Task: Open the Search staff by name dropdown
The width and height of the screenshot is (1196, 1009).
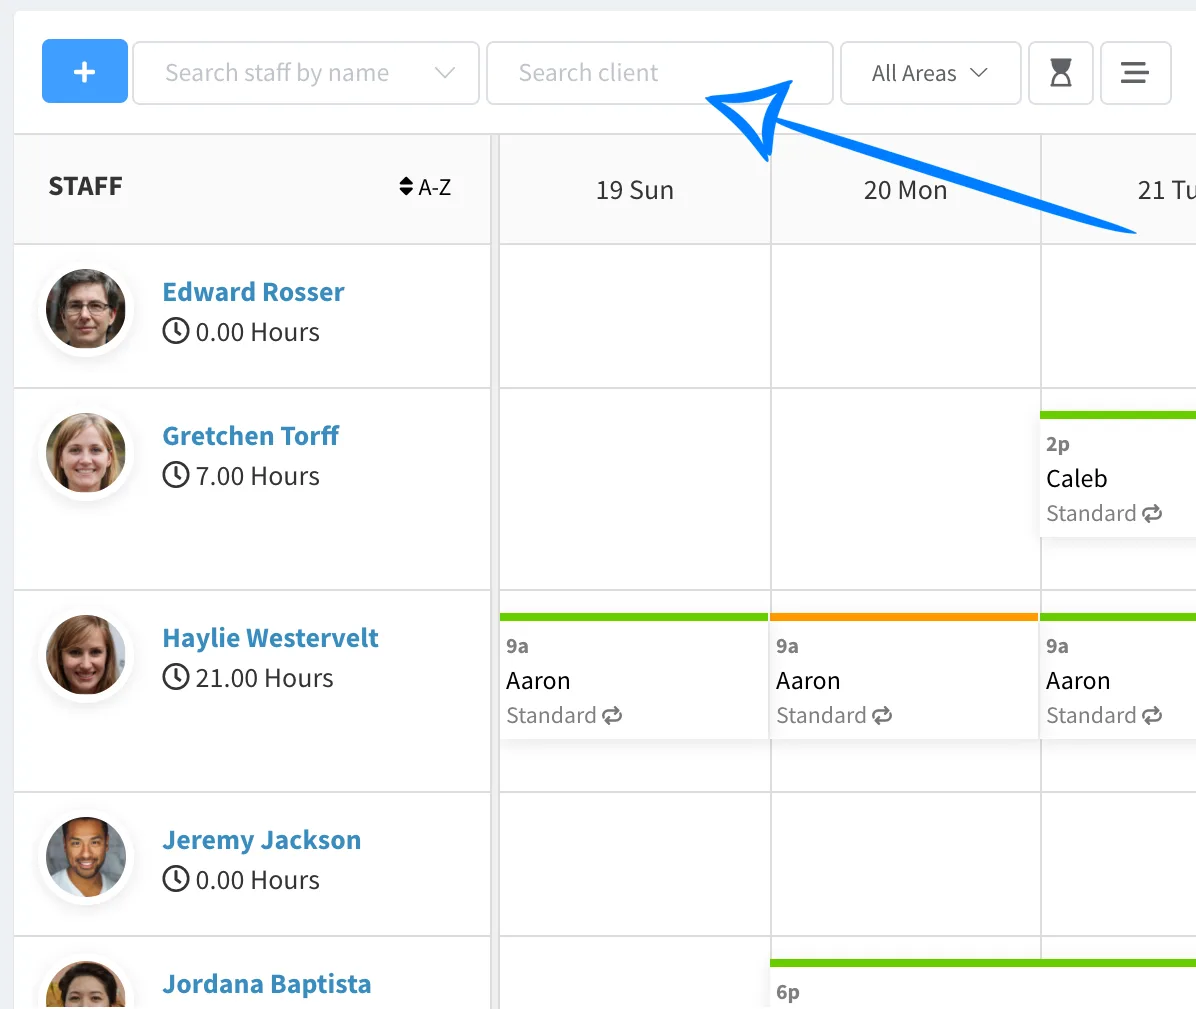Action: pos(306,73)
